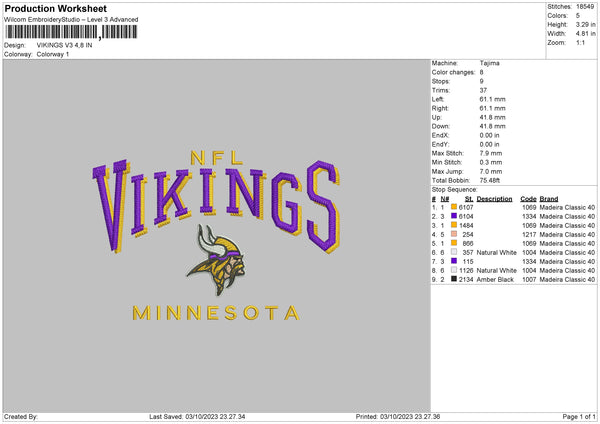Select the design name 'VIKINGS V3 4,8 IN'
The image size is (600, 424).
[x=64, y=45]
